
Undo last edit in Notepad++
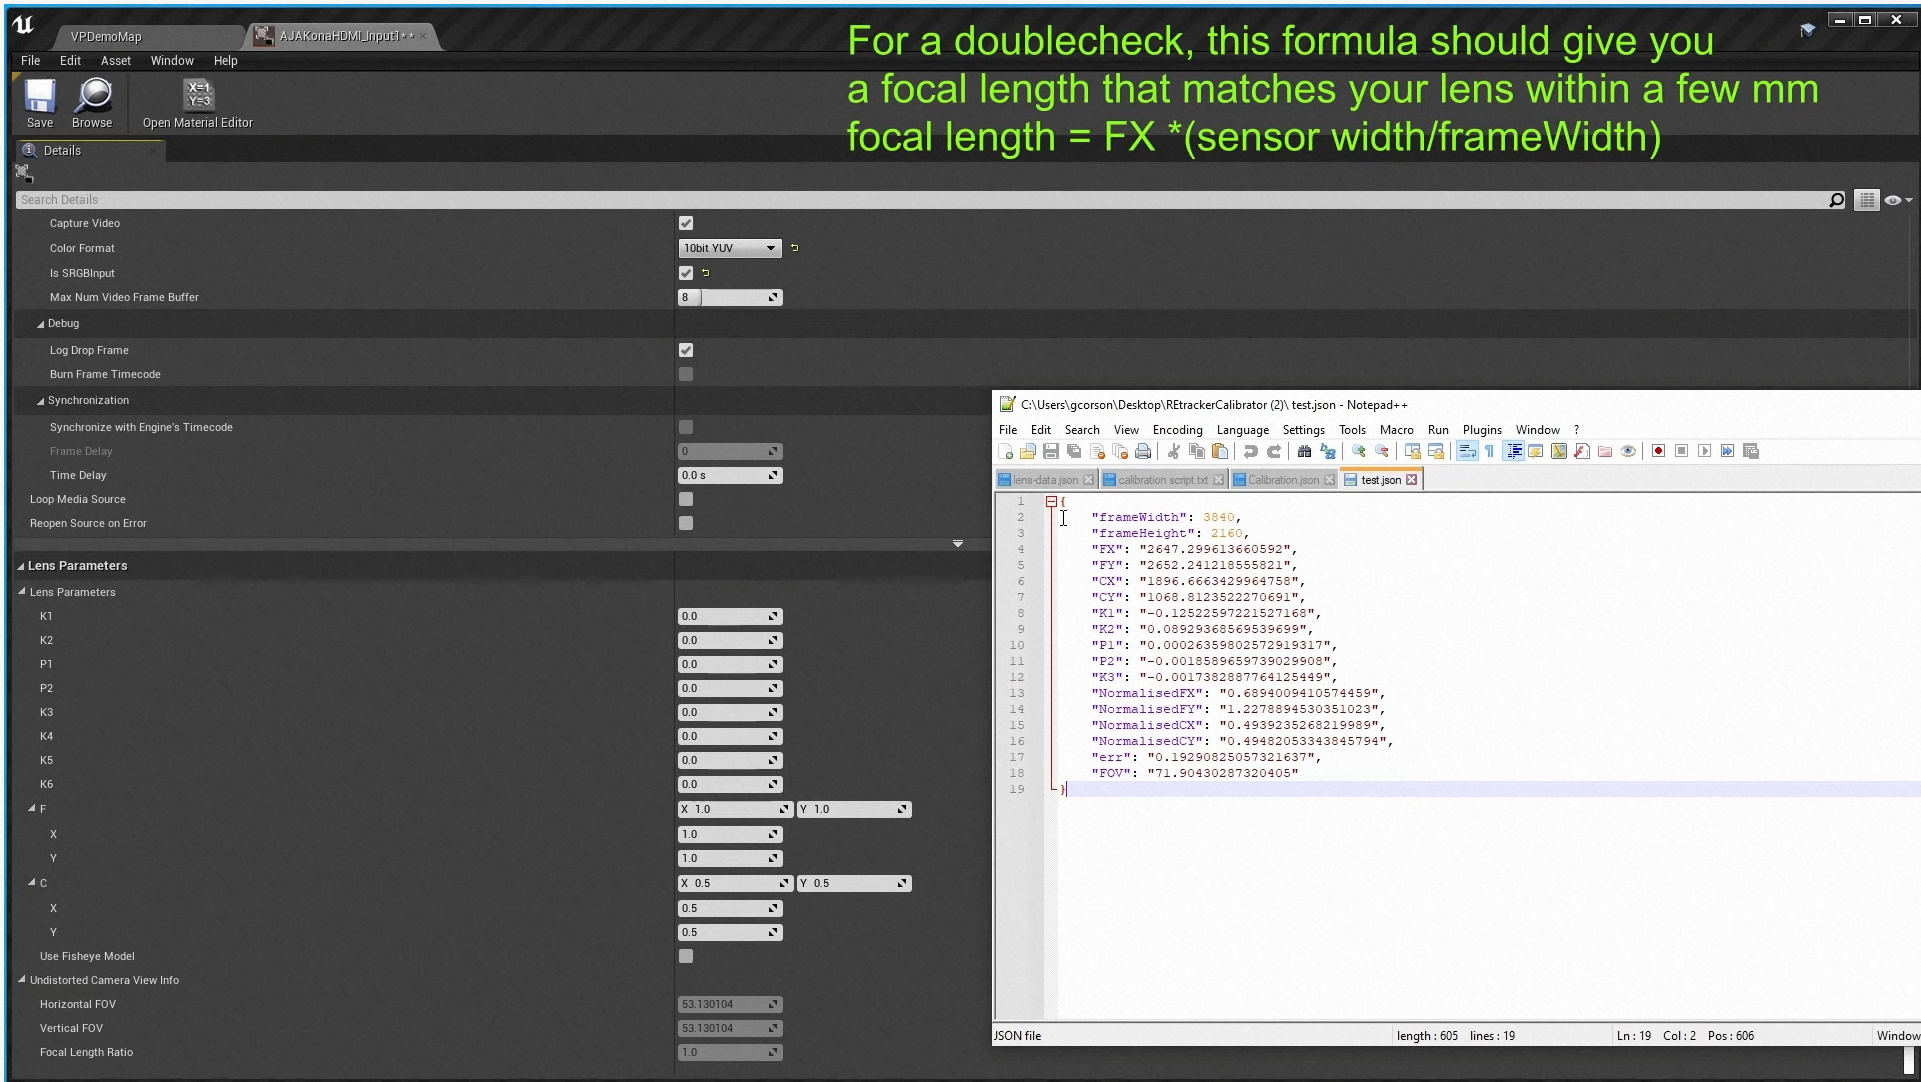point(1251,452)
